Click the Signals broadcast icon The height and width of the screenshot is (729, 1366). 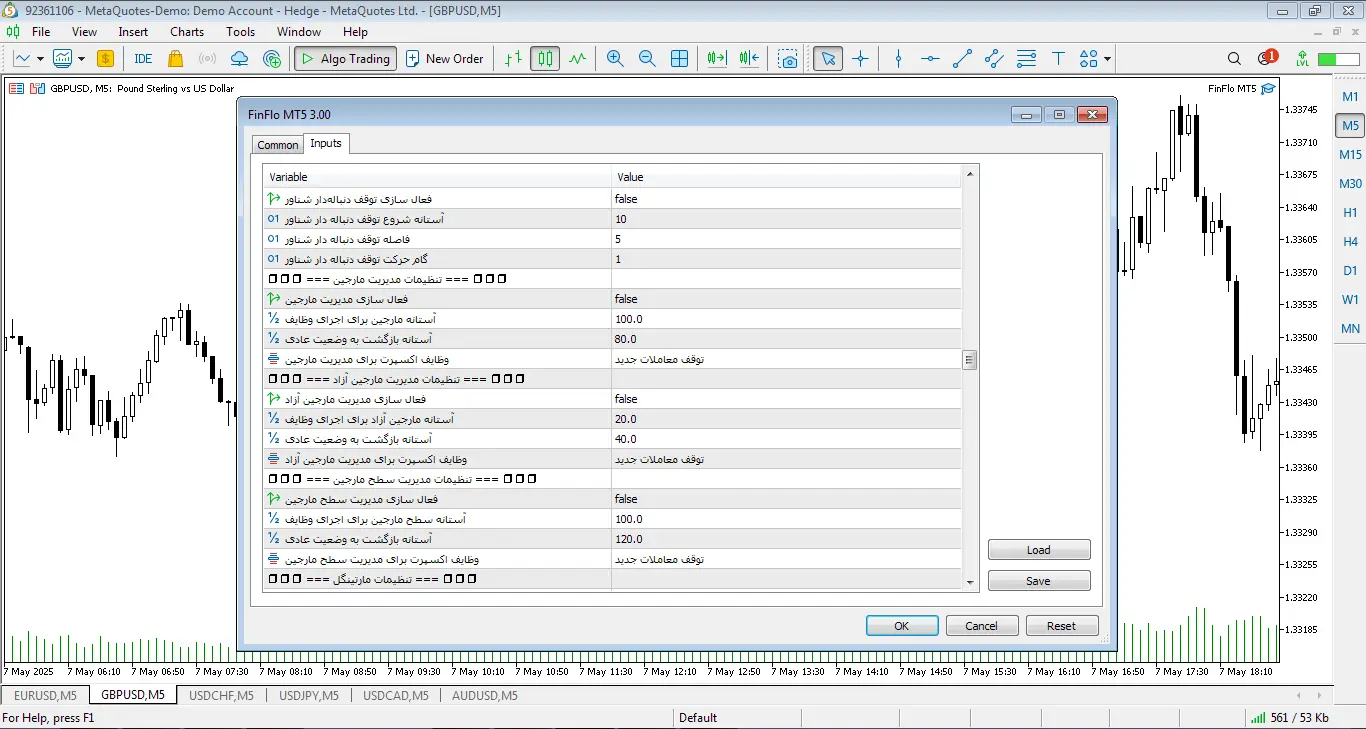coord(207,59)
